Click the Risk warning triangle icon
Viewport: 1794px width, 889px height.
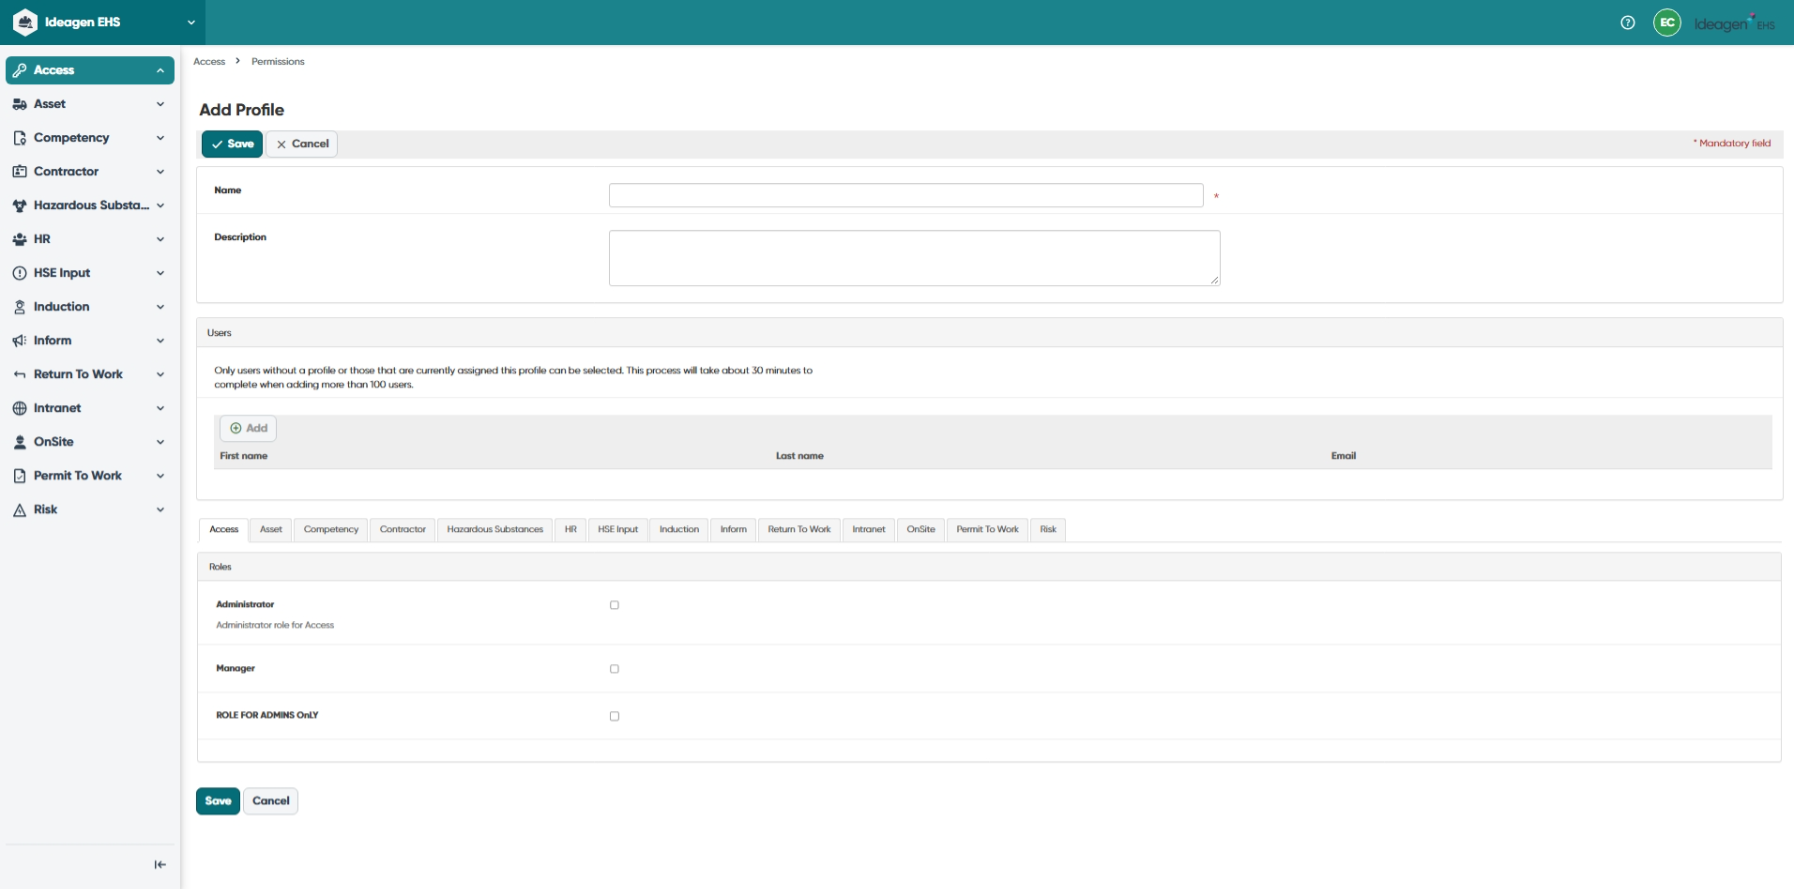coord(19,510)
